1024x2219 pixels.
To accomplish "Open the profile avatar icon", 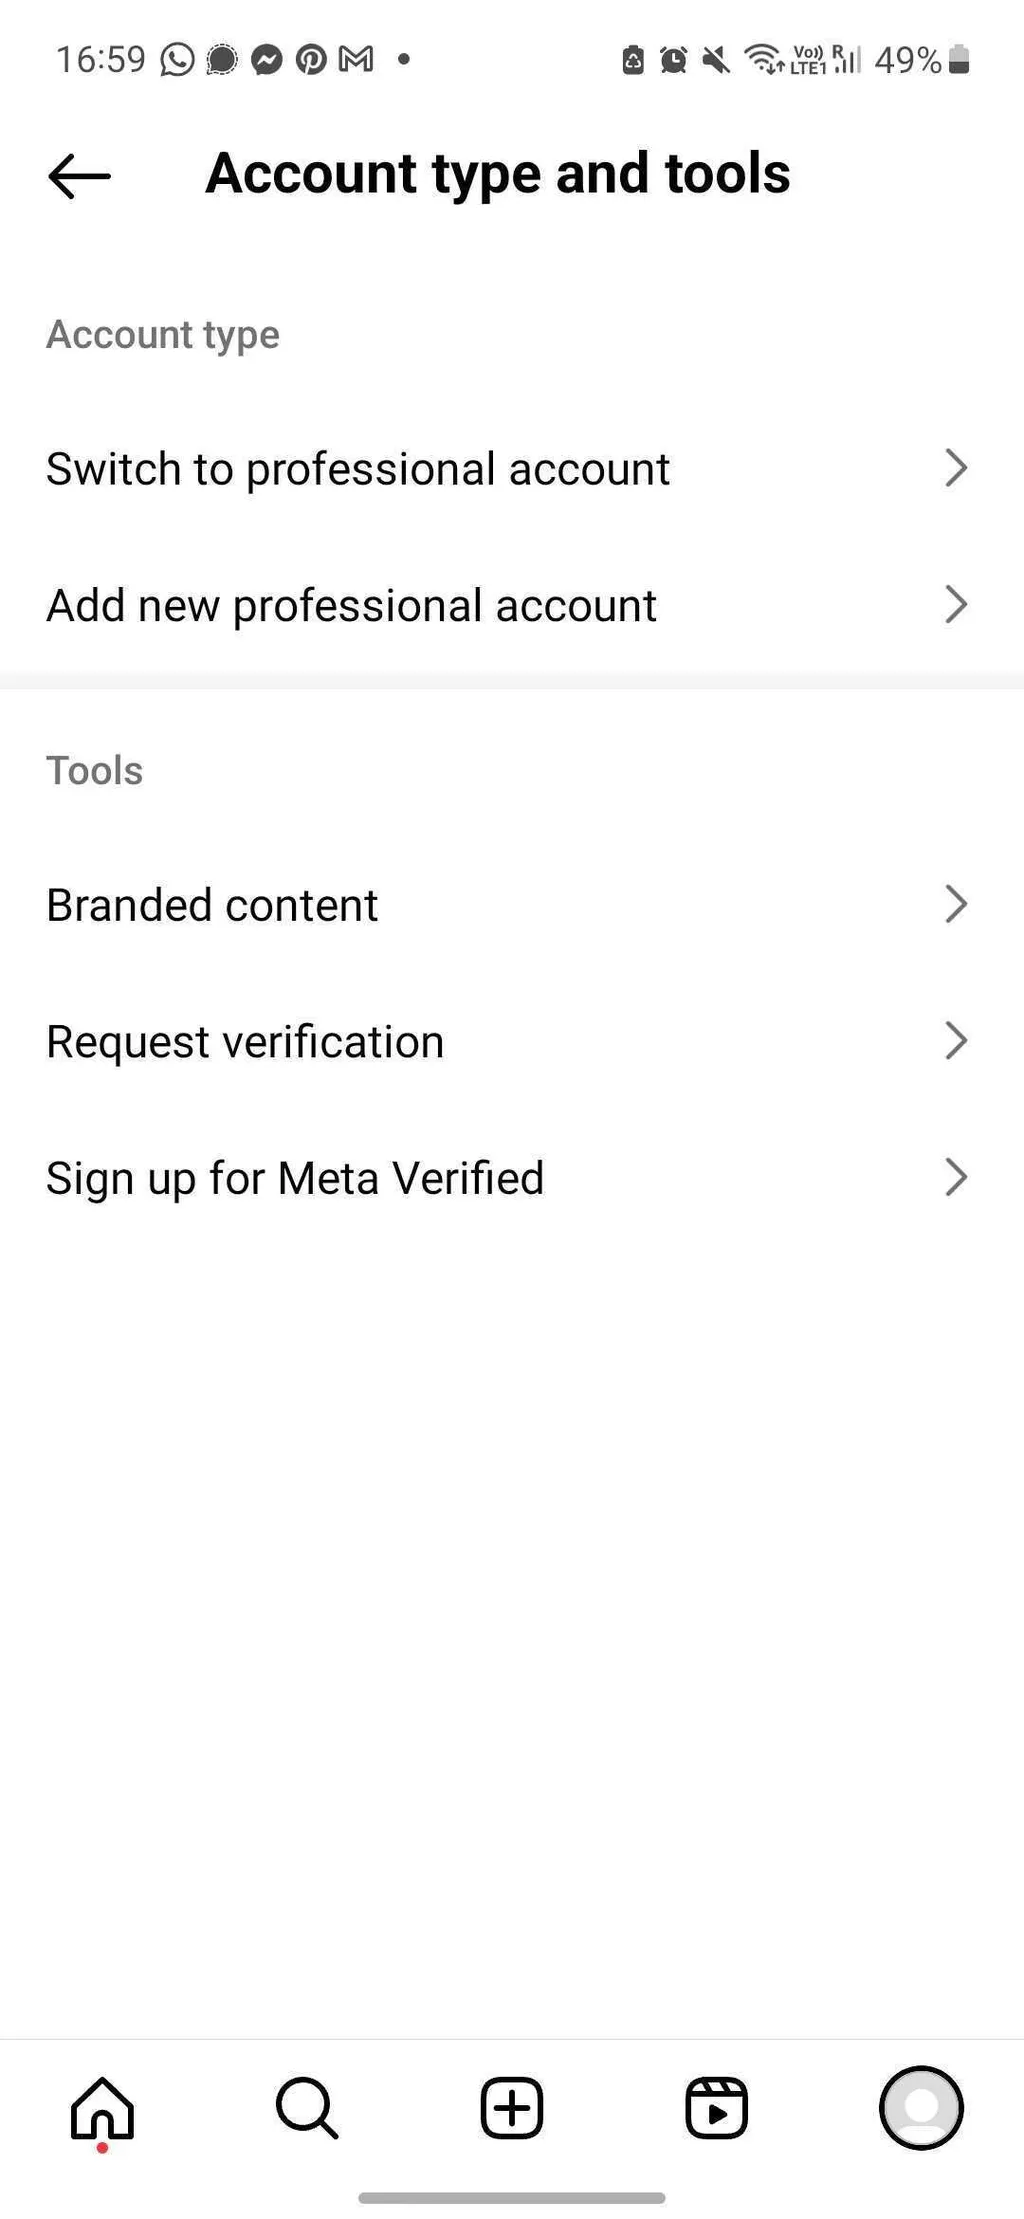I will click(x=921, y=2107).
